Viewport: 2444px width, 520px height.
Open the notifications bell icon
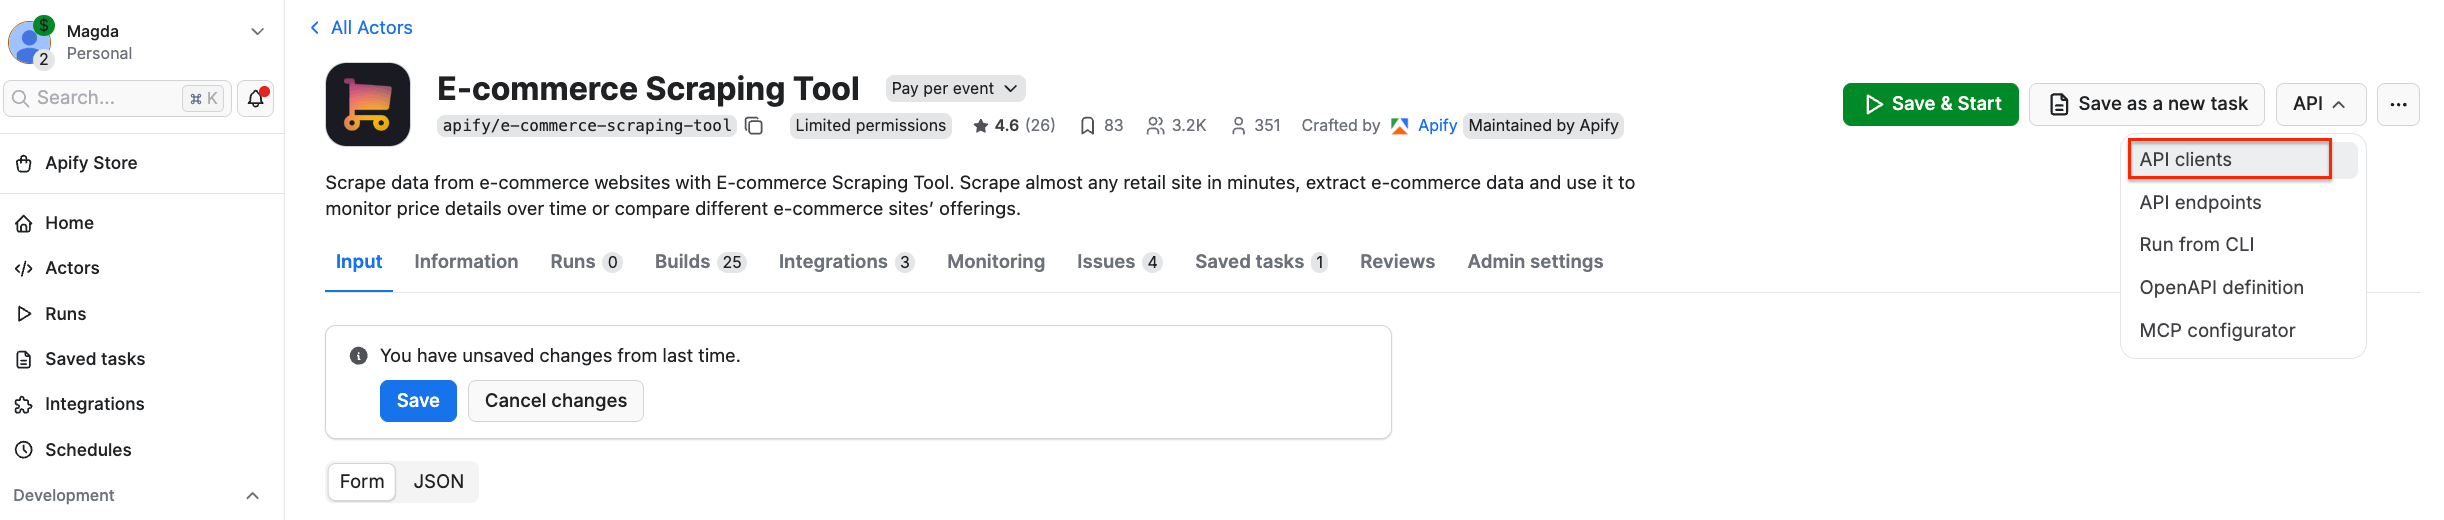pos(256,98)
